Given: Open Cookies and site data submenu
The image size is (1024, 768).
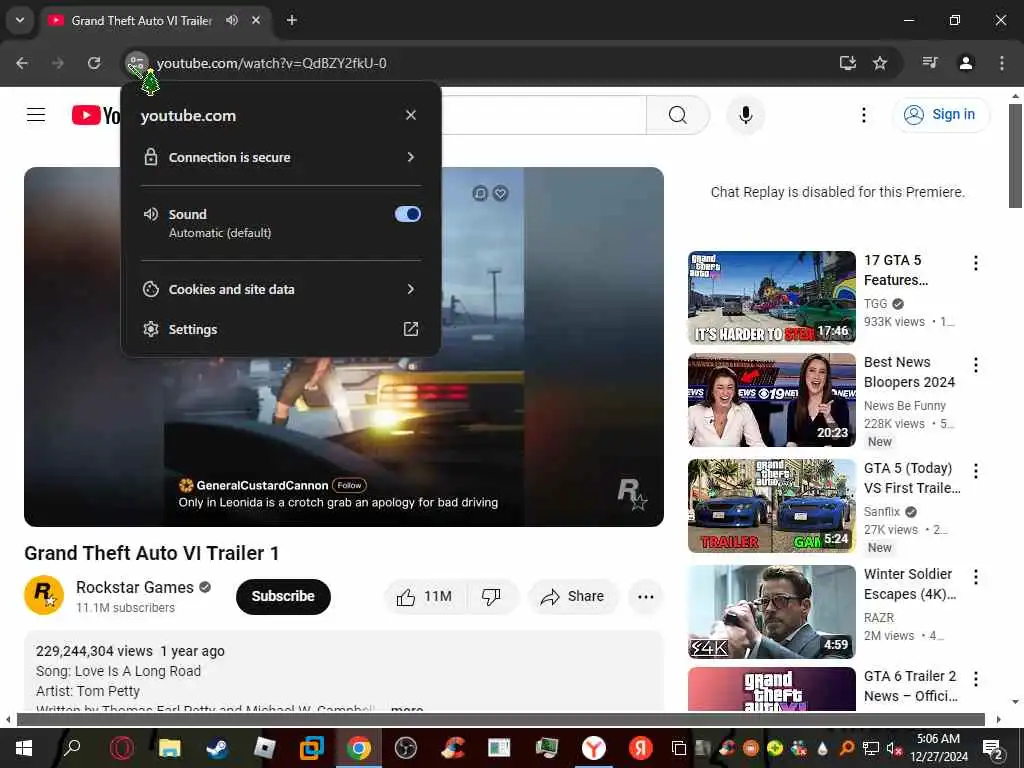Looking at the screenshot, I should [x=281, y=289].
